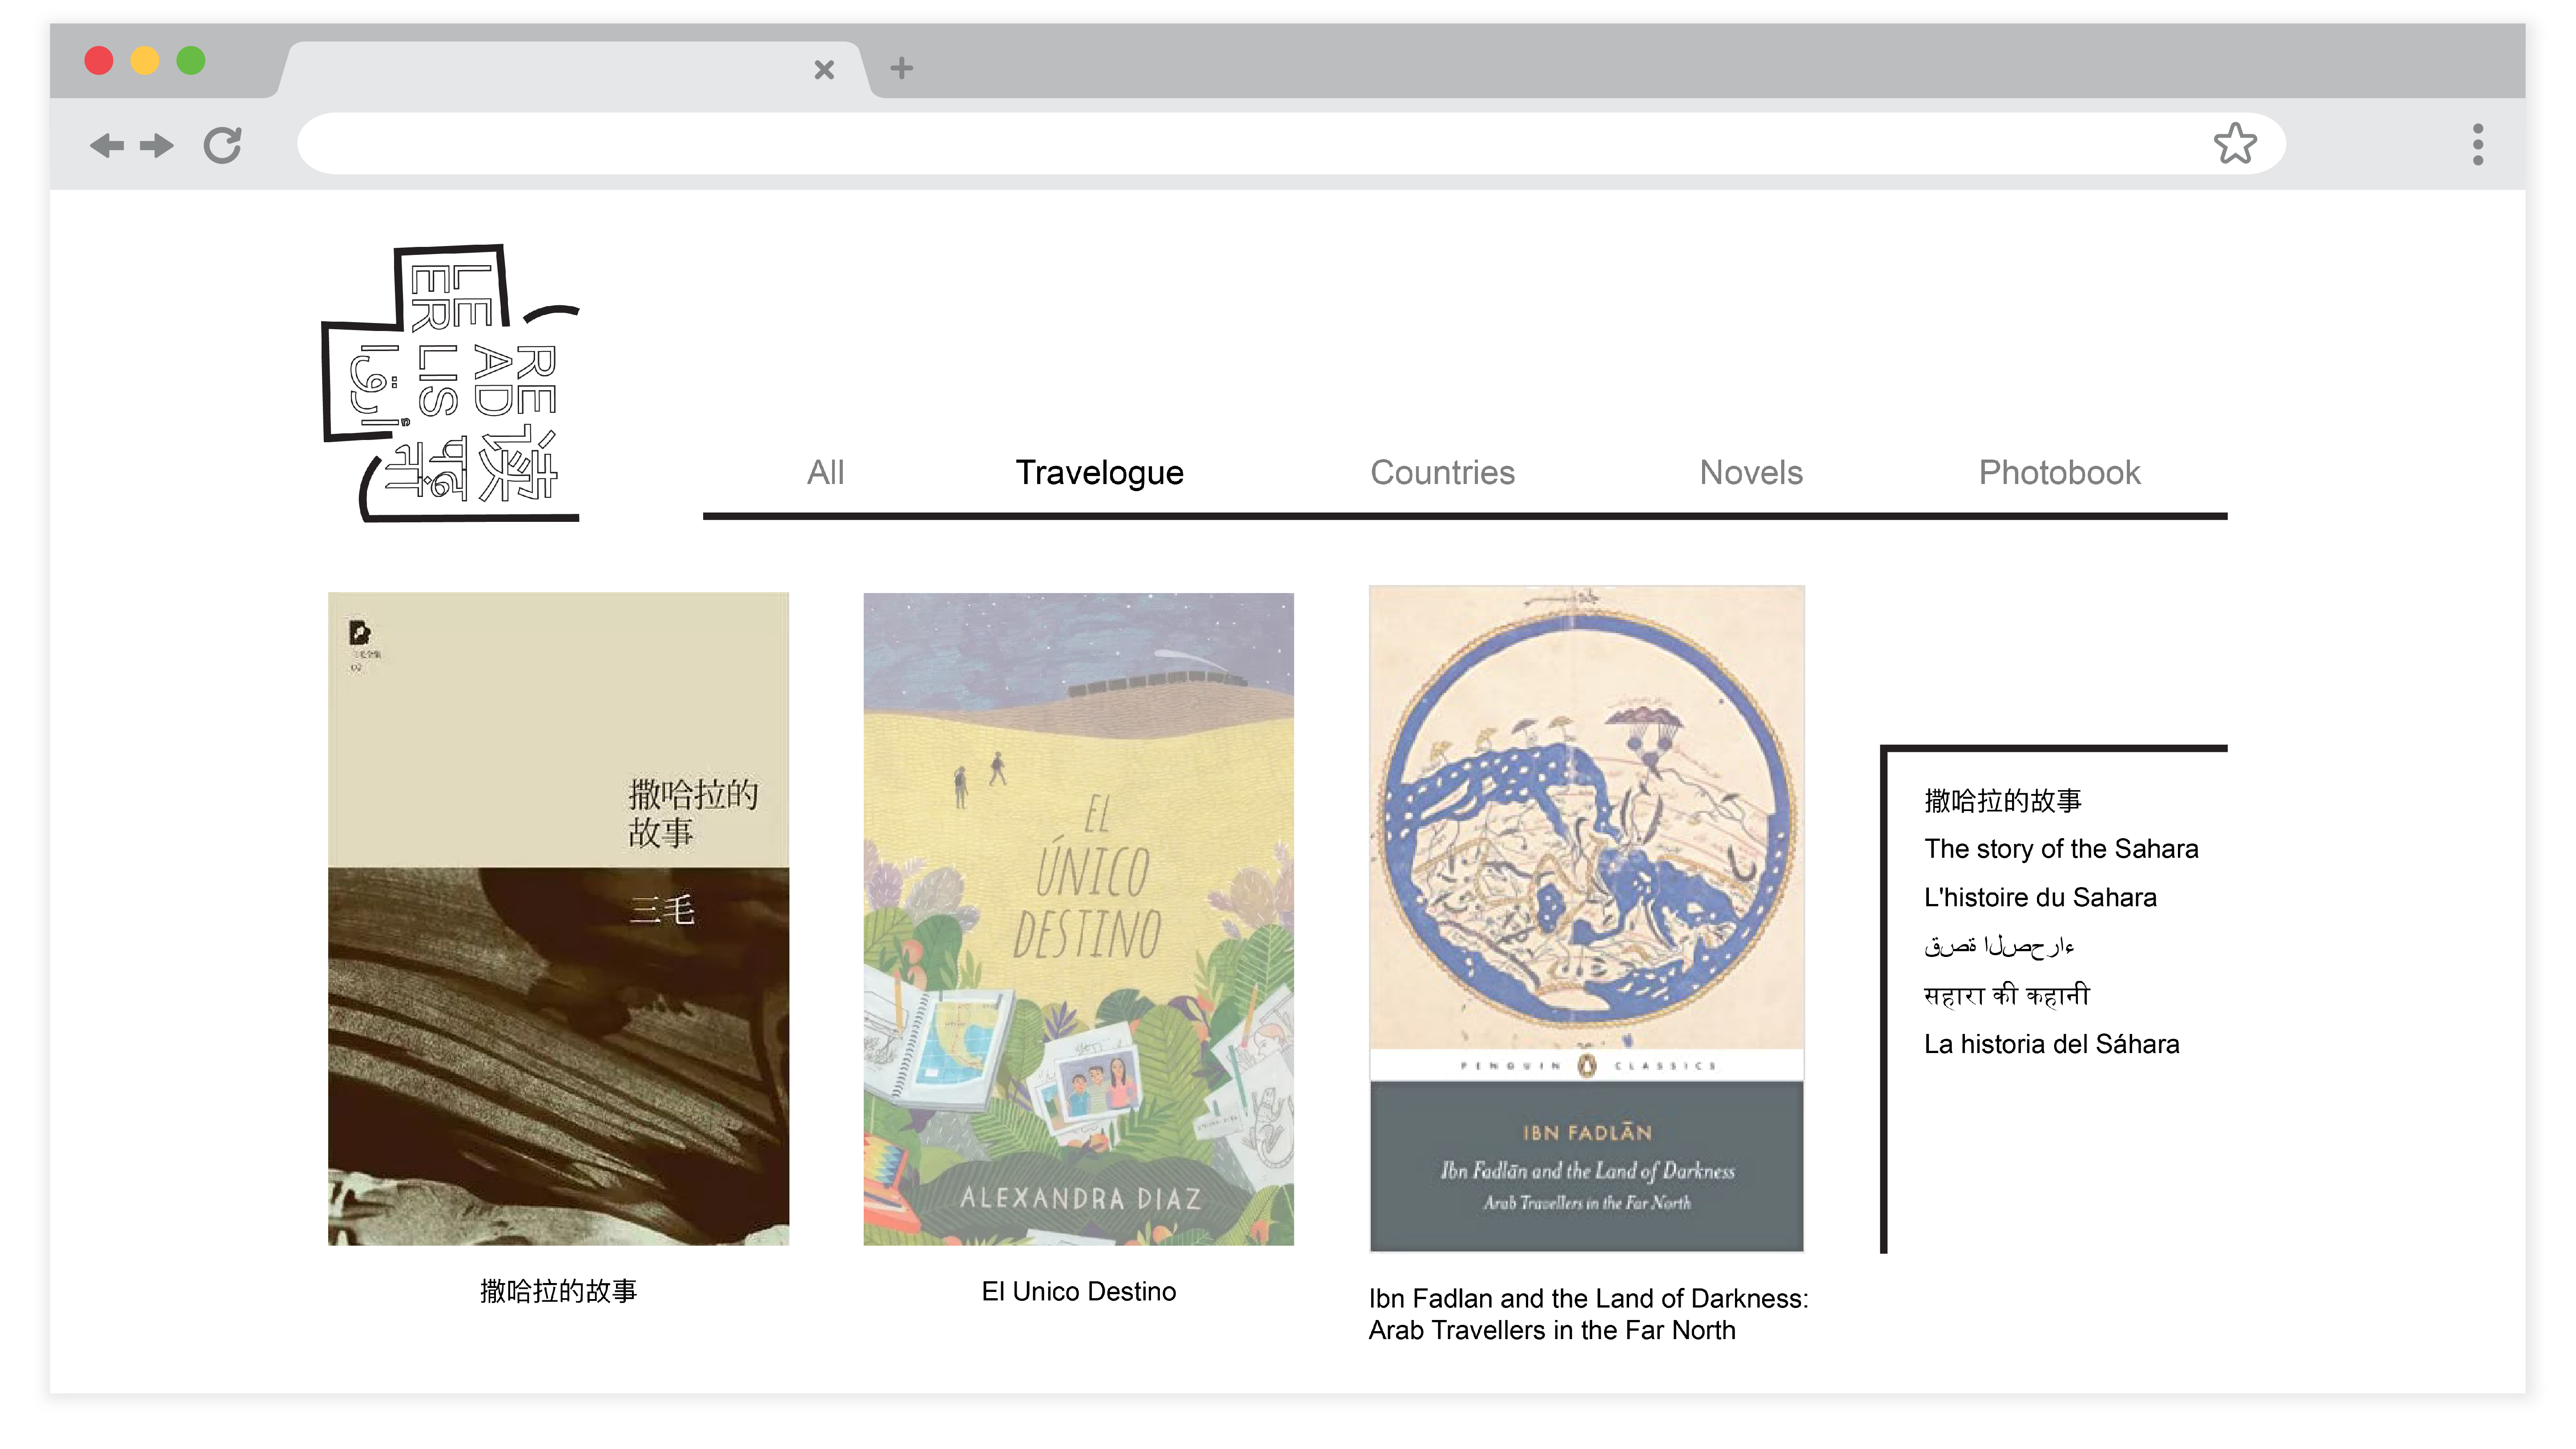The width and height of the screenshot is (2576, 1449).
Task: Open the El Unico Destino book cover
Action: (x=1079, y=919)
